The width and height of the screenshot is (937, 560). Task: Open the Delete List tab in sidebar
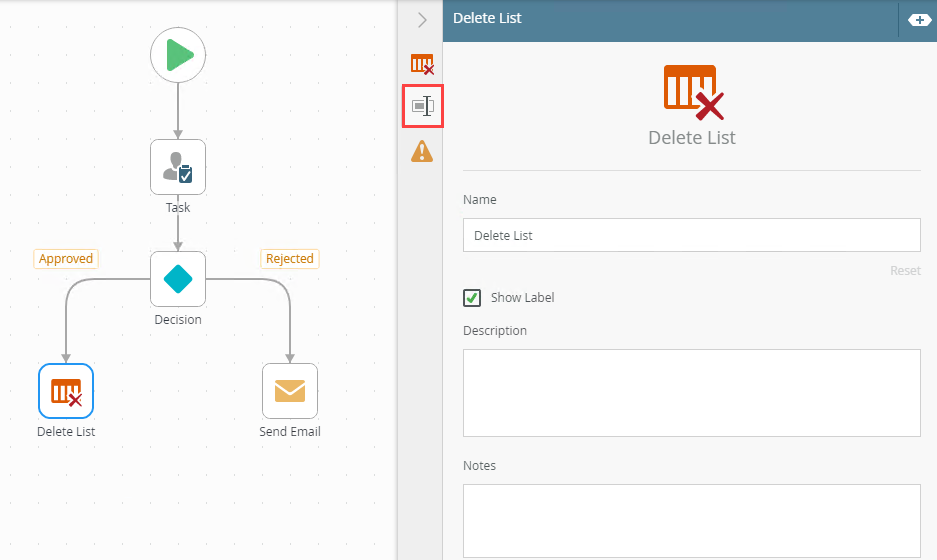[x=422, y=64]
